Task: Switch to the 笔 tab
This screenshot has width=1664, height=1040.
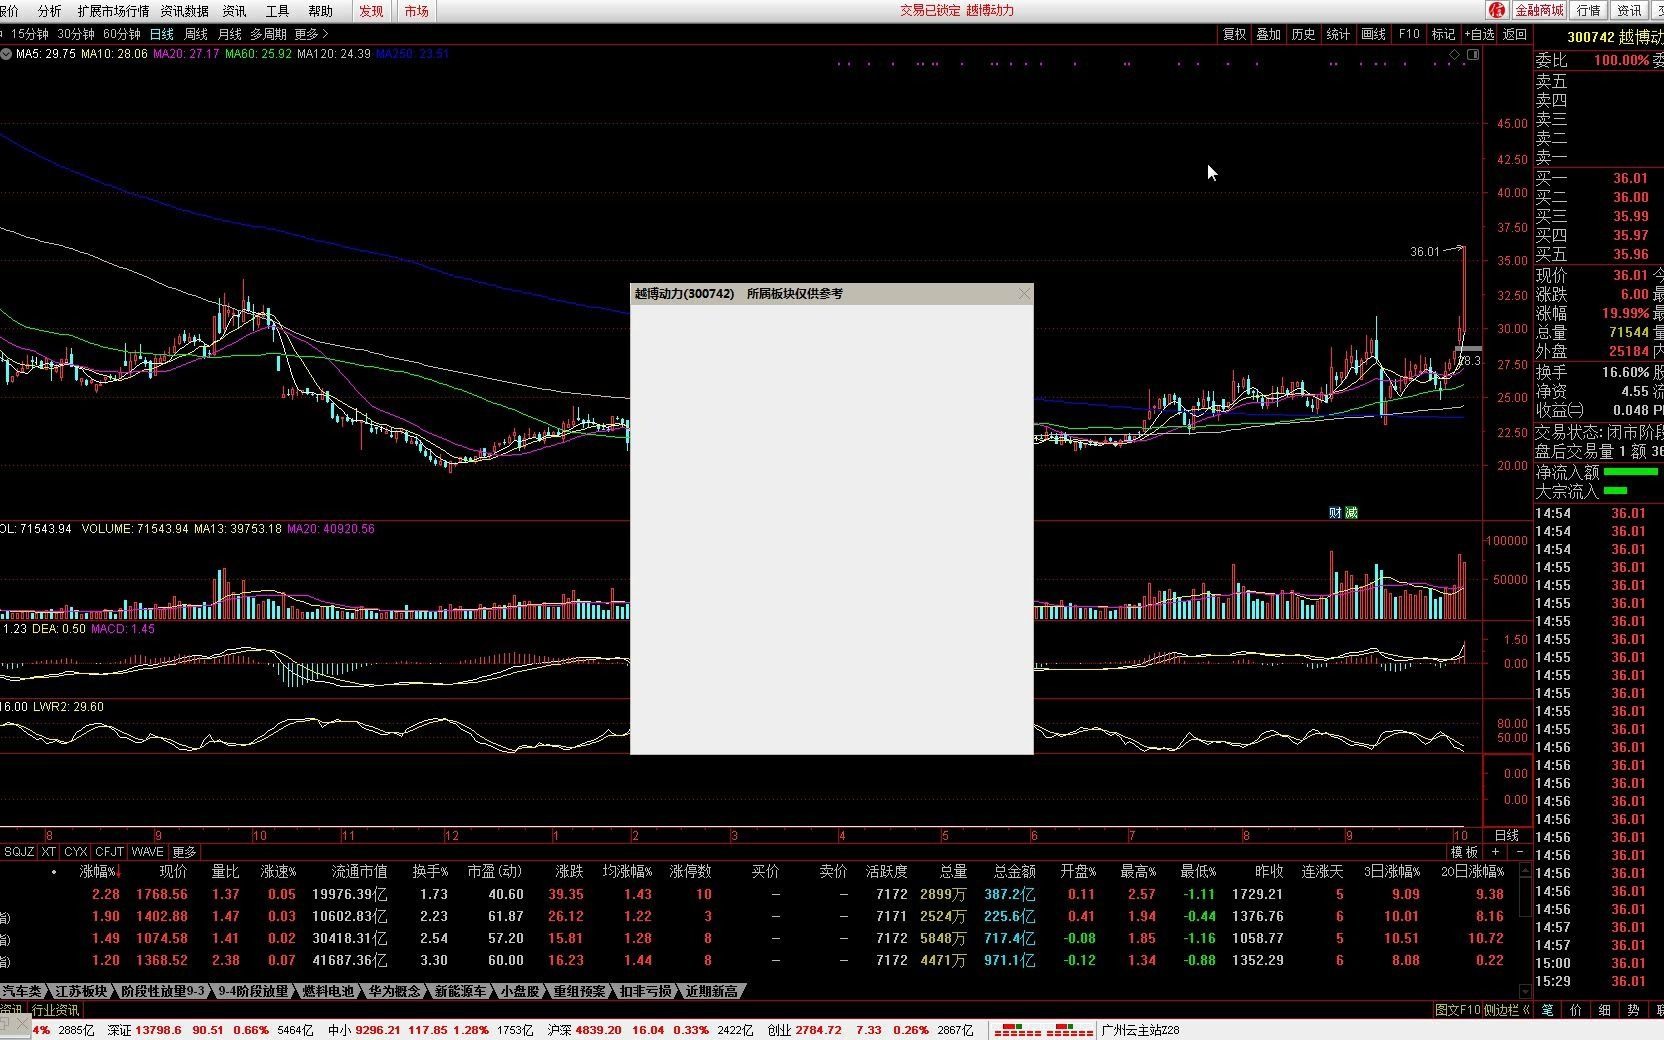Action: click(1547, 1010)
